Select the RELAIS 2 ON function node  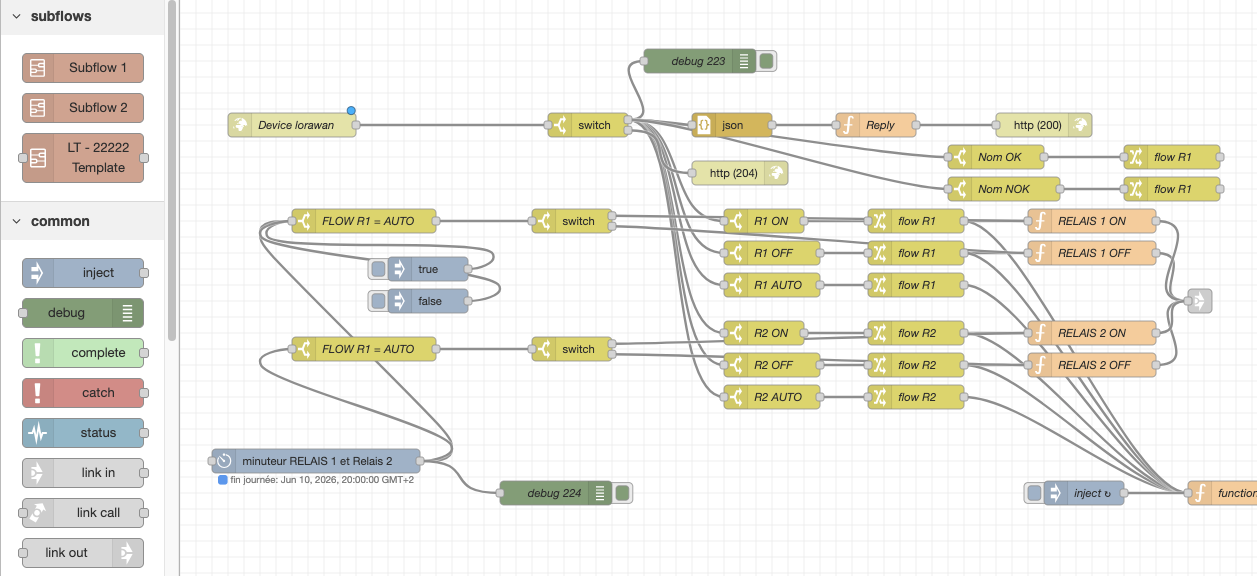[1092, 333]
